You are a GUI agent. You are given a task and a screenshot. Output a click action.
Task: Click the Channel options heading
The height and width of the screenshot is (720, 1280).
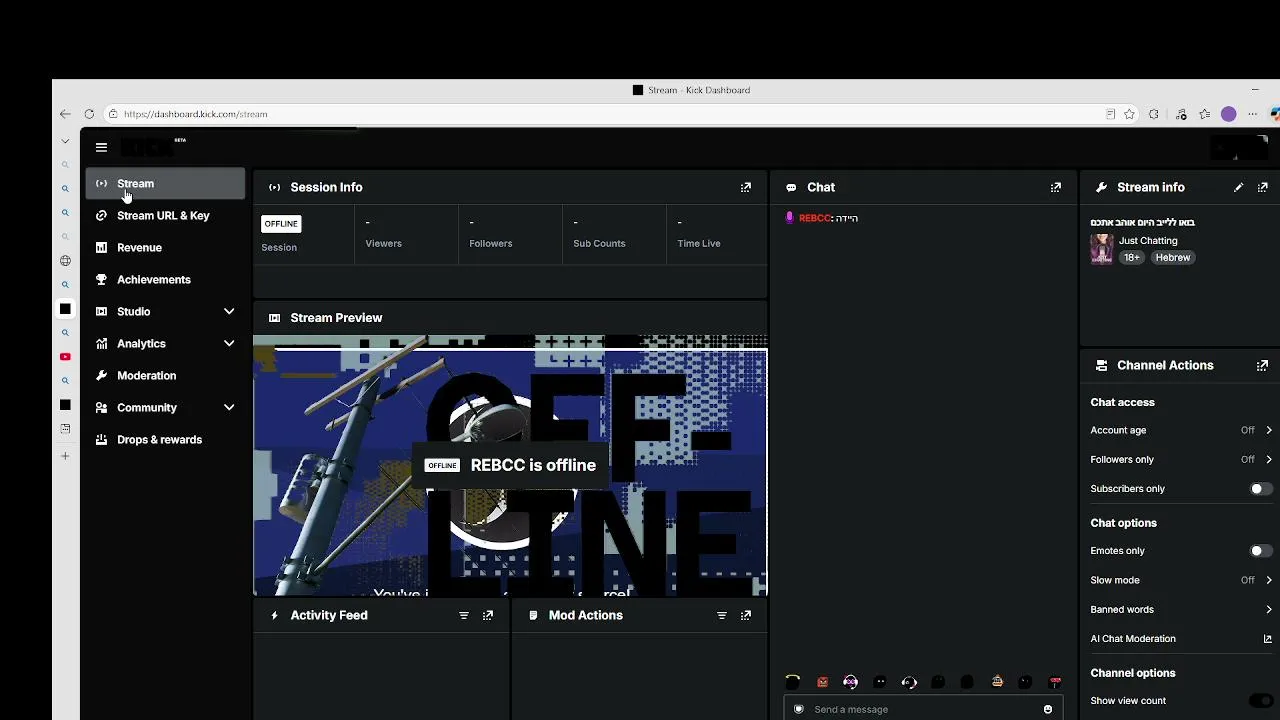click(x=1133, y=673)
